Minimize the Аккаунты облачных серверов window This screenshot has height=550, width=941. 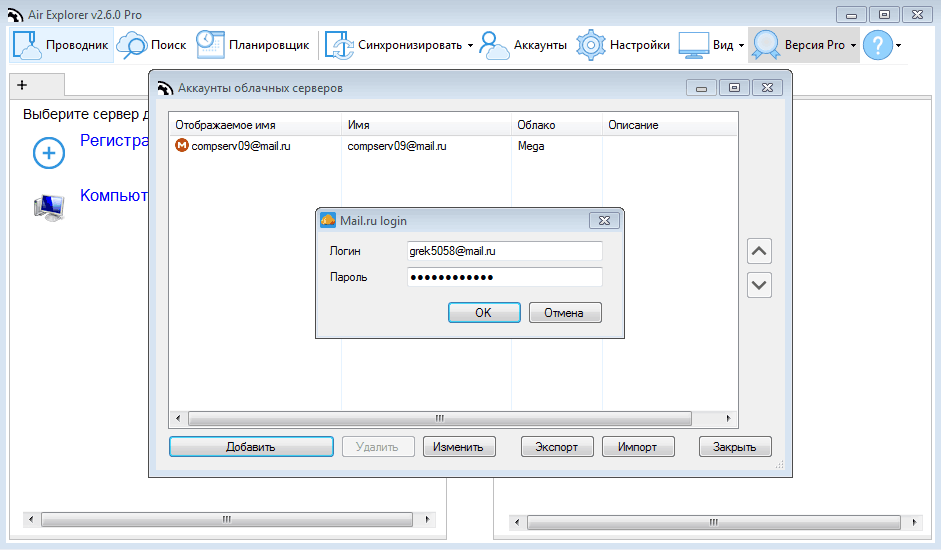[701, 88]
